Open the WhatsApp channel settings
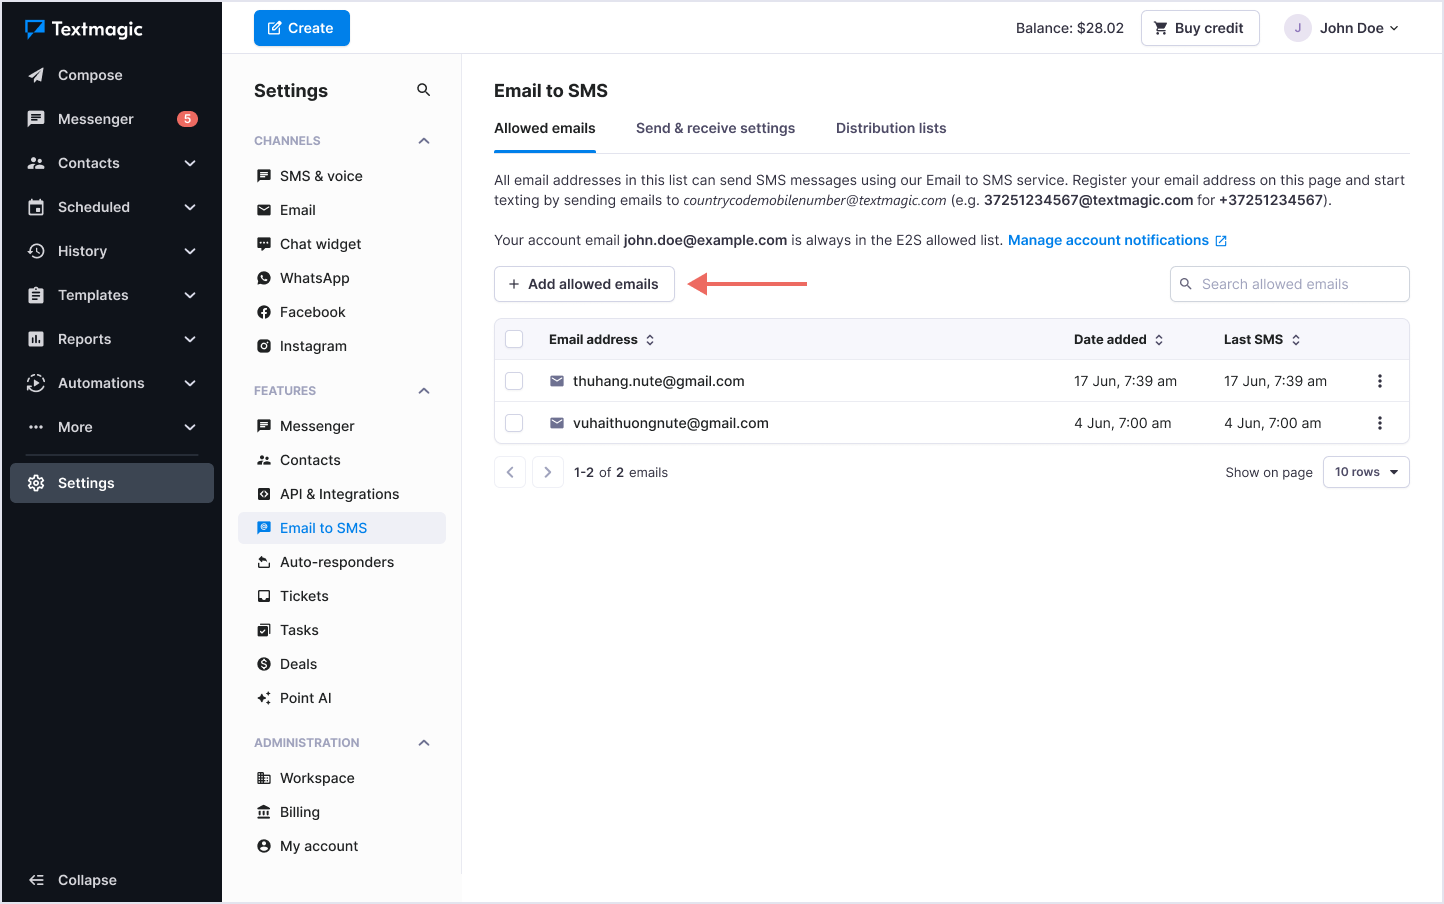This screenshot has height=904, width=1444. (x=314, y=278)
